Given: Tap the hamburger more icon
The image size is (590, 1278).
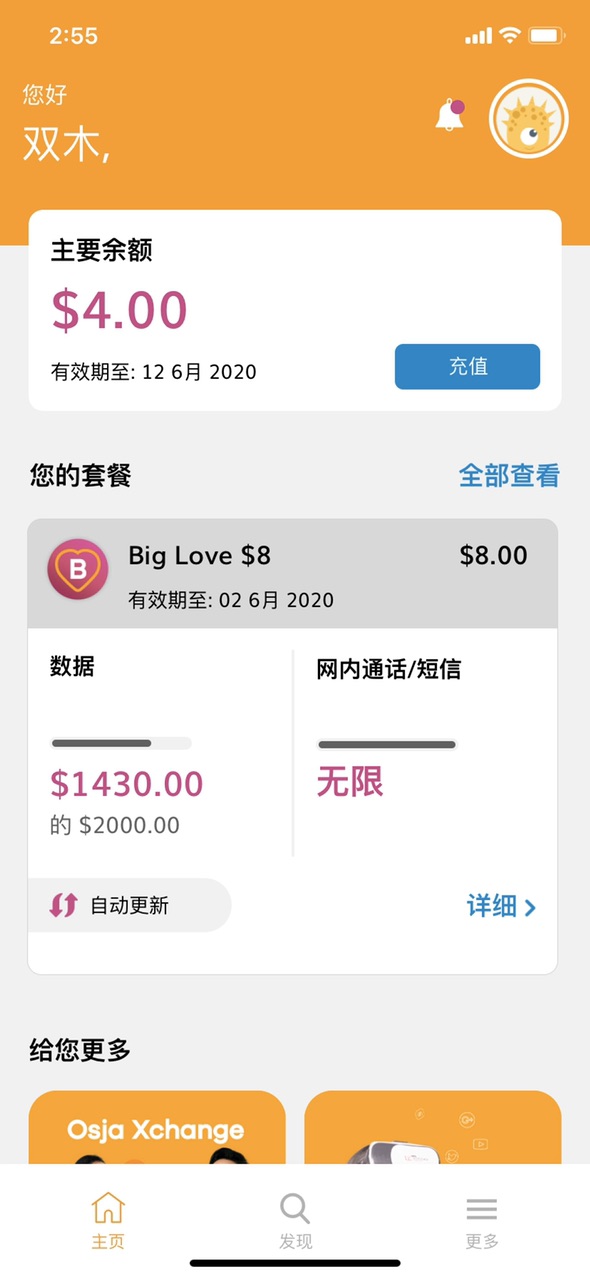Looking at the screenshot, I should [482, 1209].
